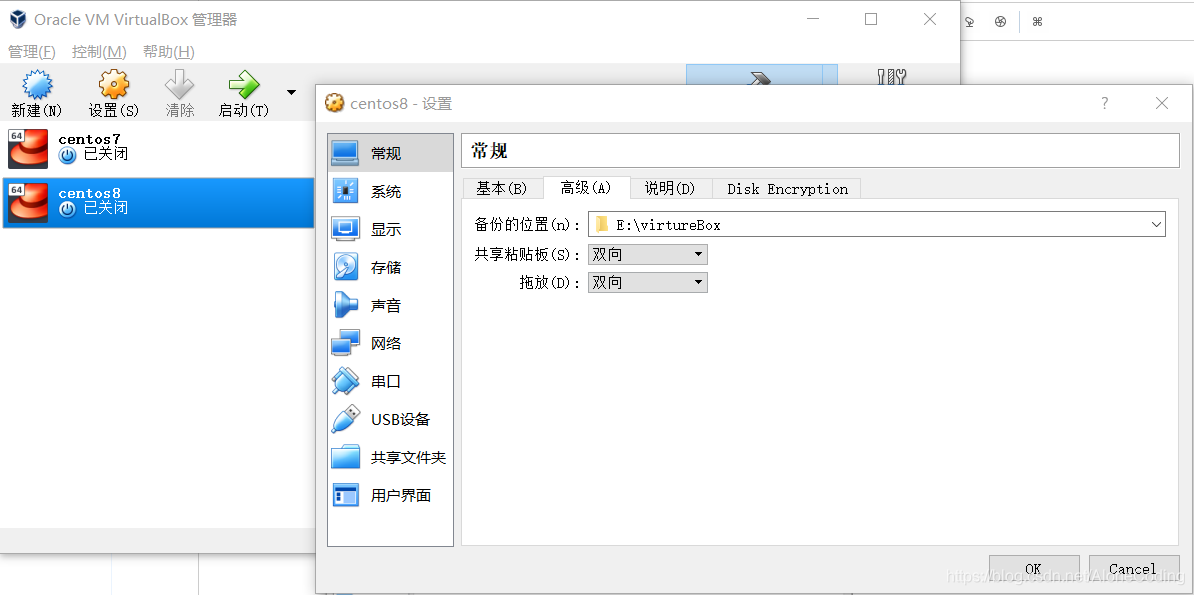Image resolution: width=1194 pixels, height=595 pixels.
Task: Select centos8 VM in the list
Action: [158, 203]
